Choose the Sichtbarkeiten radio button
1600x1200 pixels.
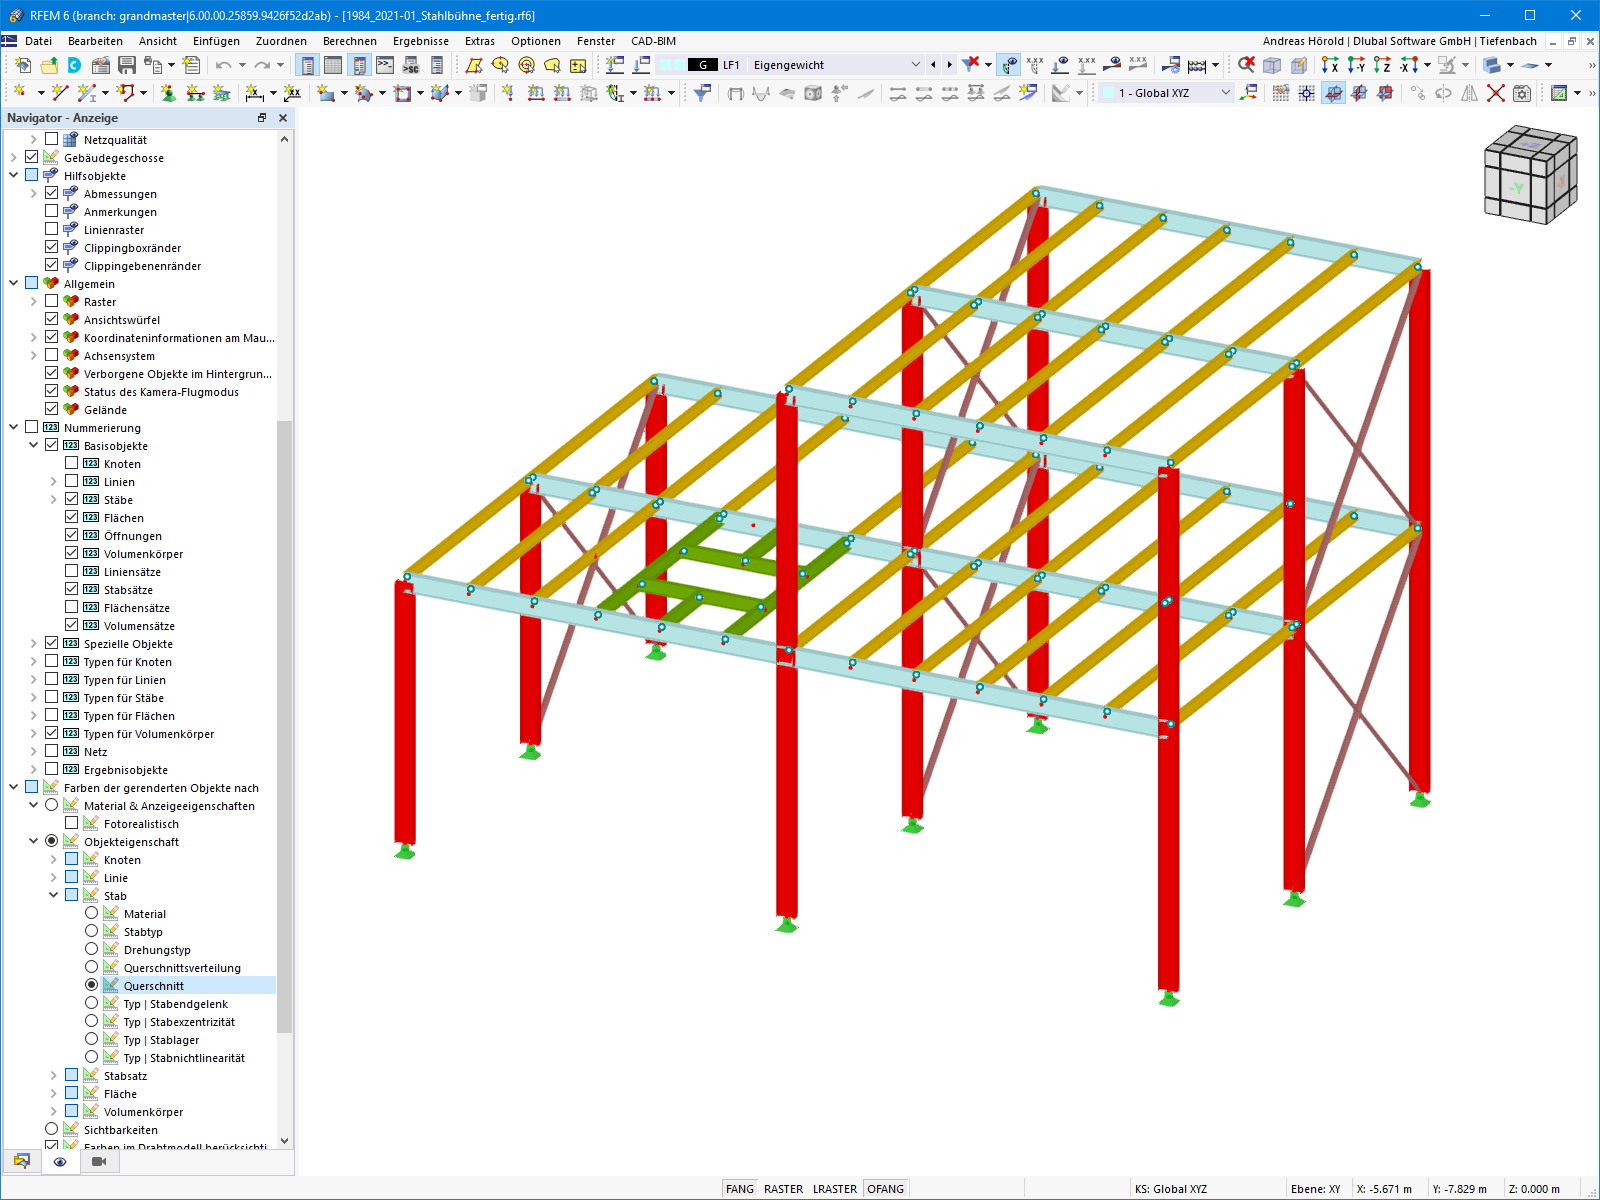52,1129
